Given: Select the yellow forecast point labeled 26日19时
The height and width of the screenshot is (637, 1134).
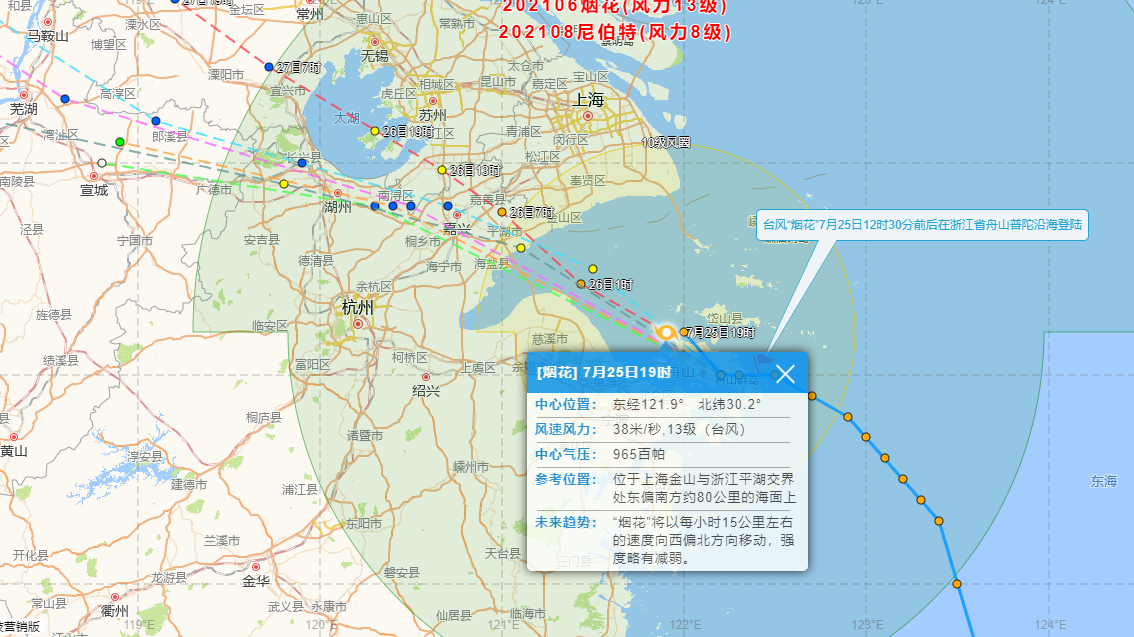Looking at the screenshot, I should click(375, 131).
